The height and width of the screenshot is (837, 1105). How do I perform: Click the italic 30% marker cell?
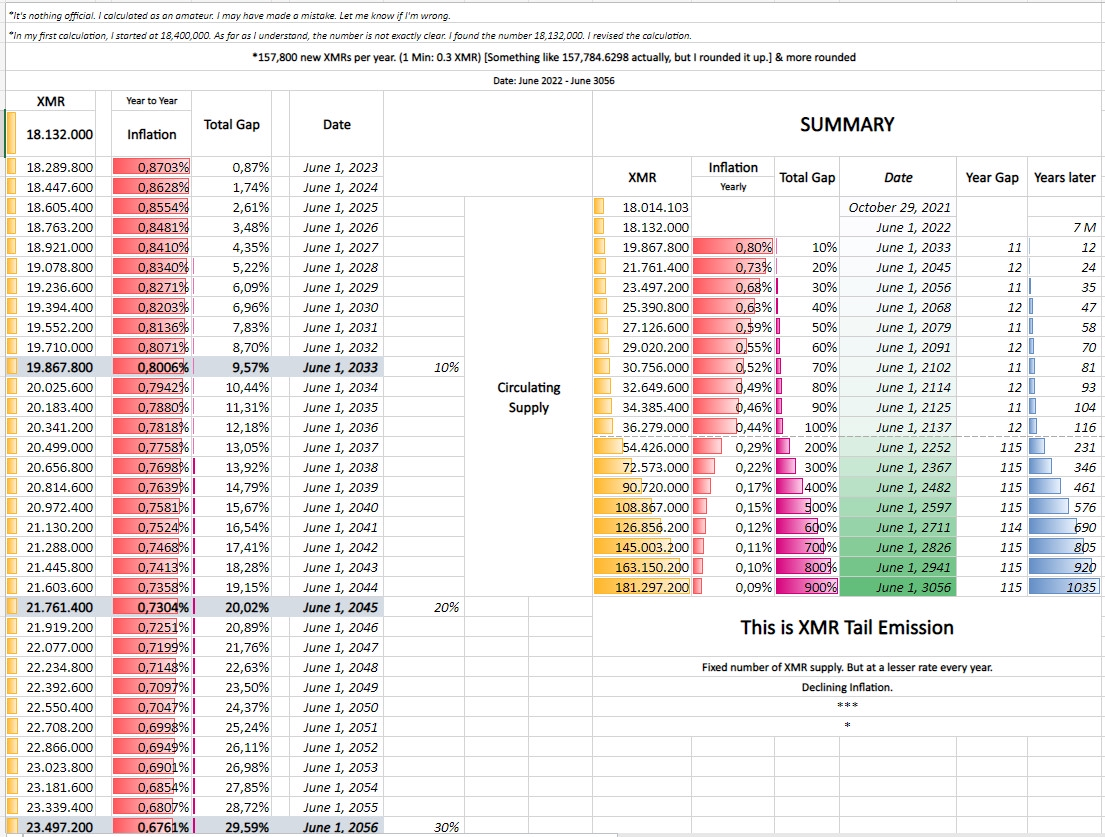point(424,827)
